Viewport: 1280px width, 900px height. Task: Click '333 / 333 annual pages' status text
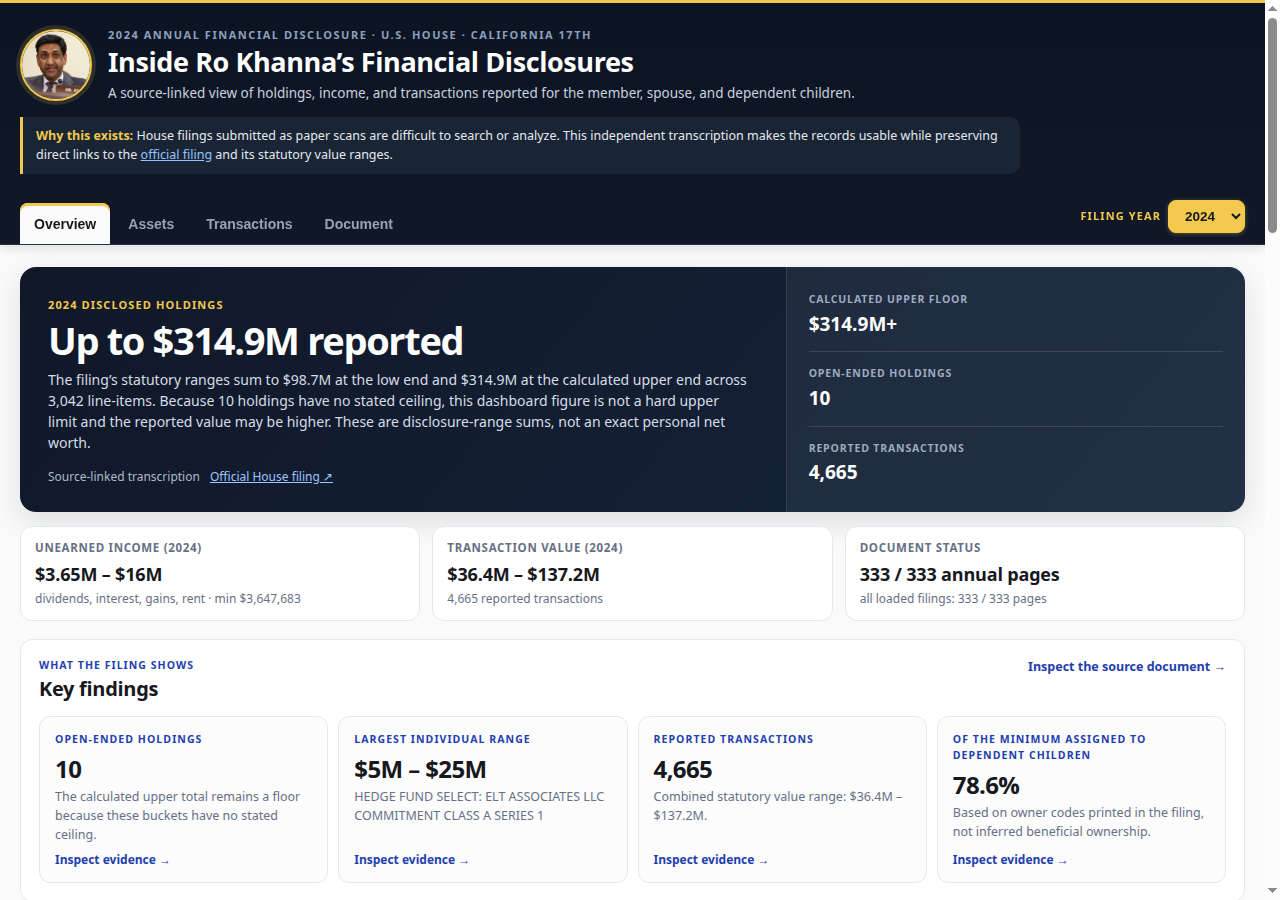pyautogui.click(x=959, y=575)
